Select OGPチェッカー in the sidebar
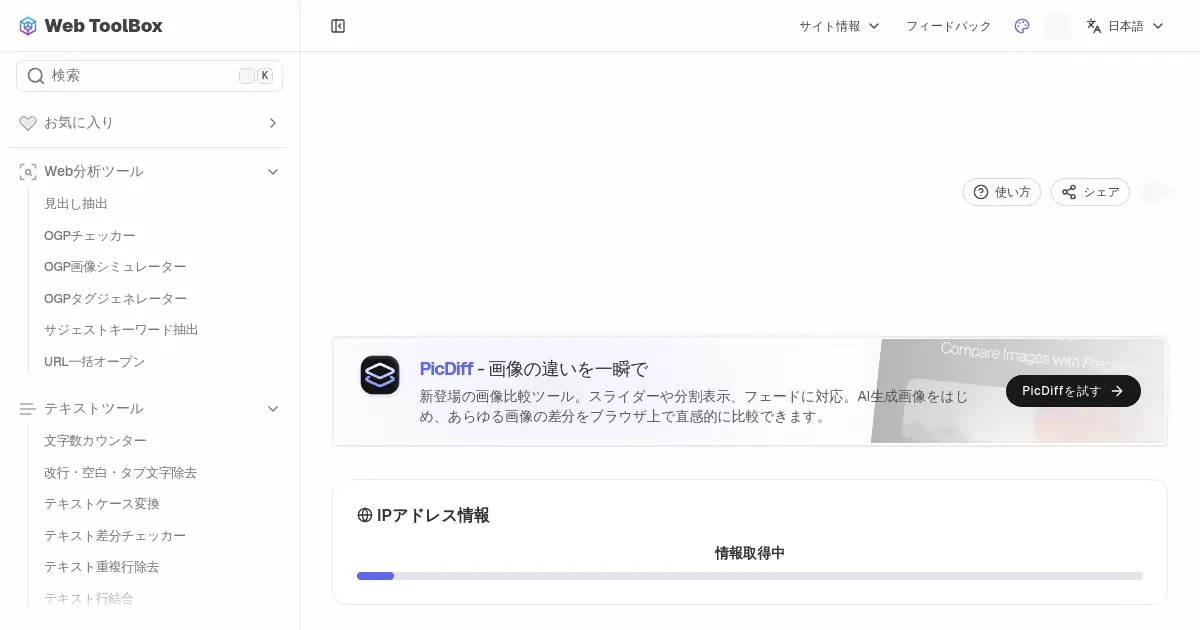1200x630 pixels. pos(90,235)
